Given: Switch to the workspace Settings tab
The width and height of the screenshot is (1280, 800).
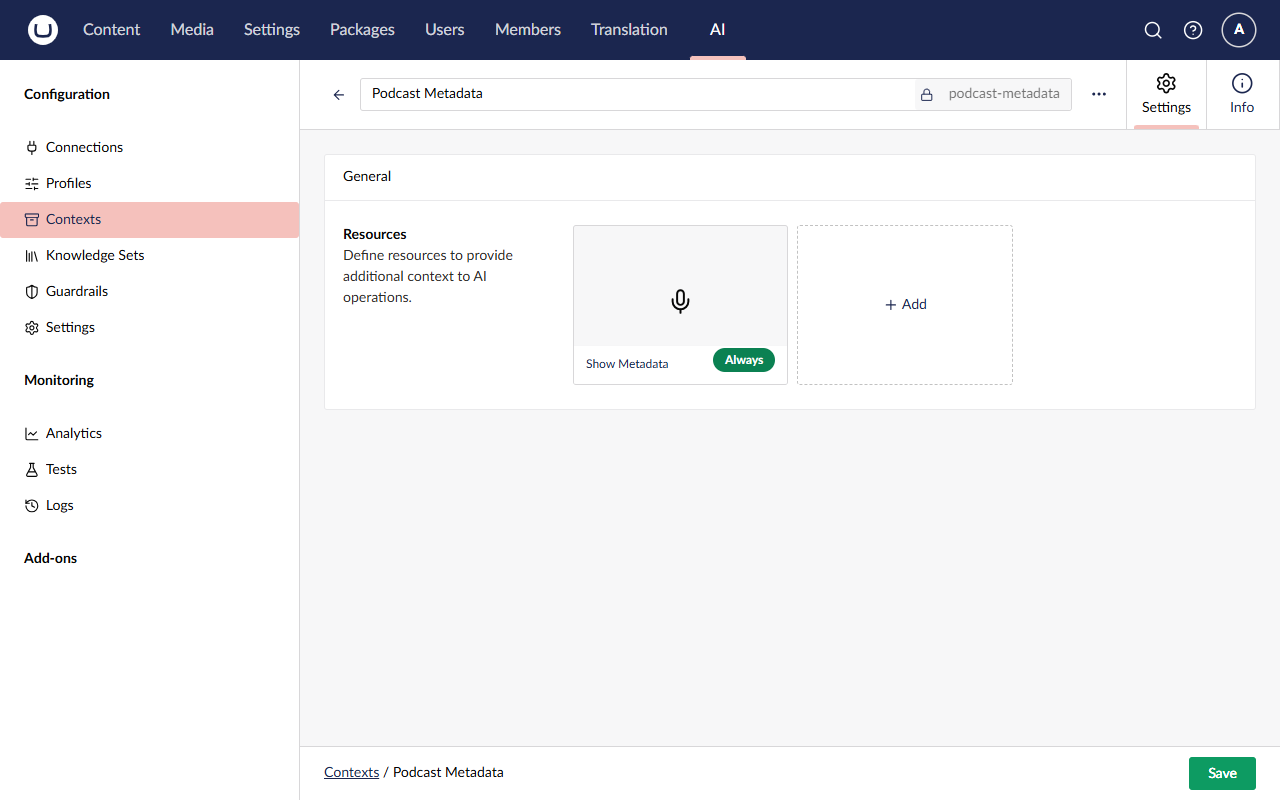Looking at the screenshot, I should tap(1166, 95).
